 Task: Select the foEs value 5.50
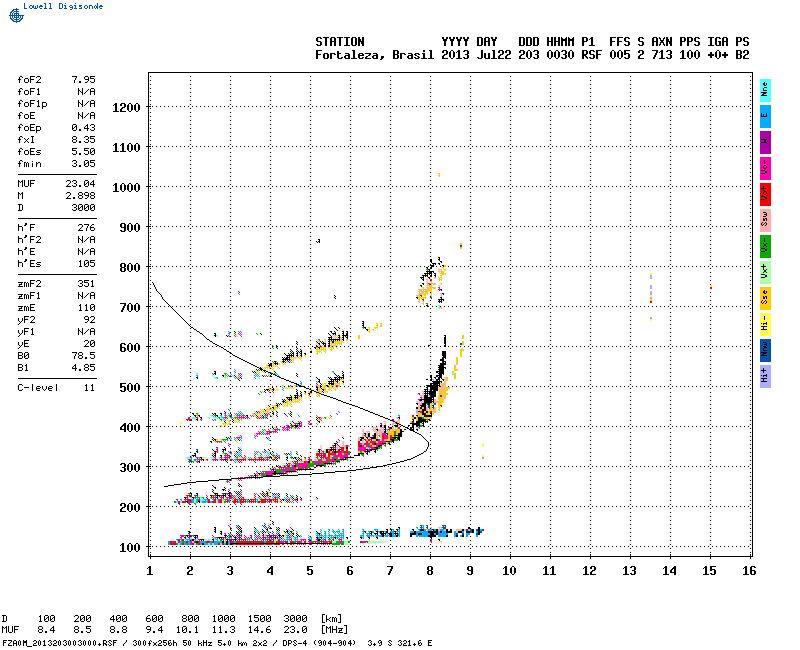point(83,152)
